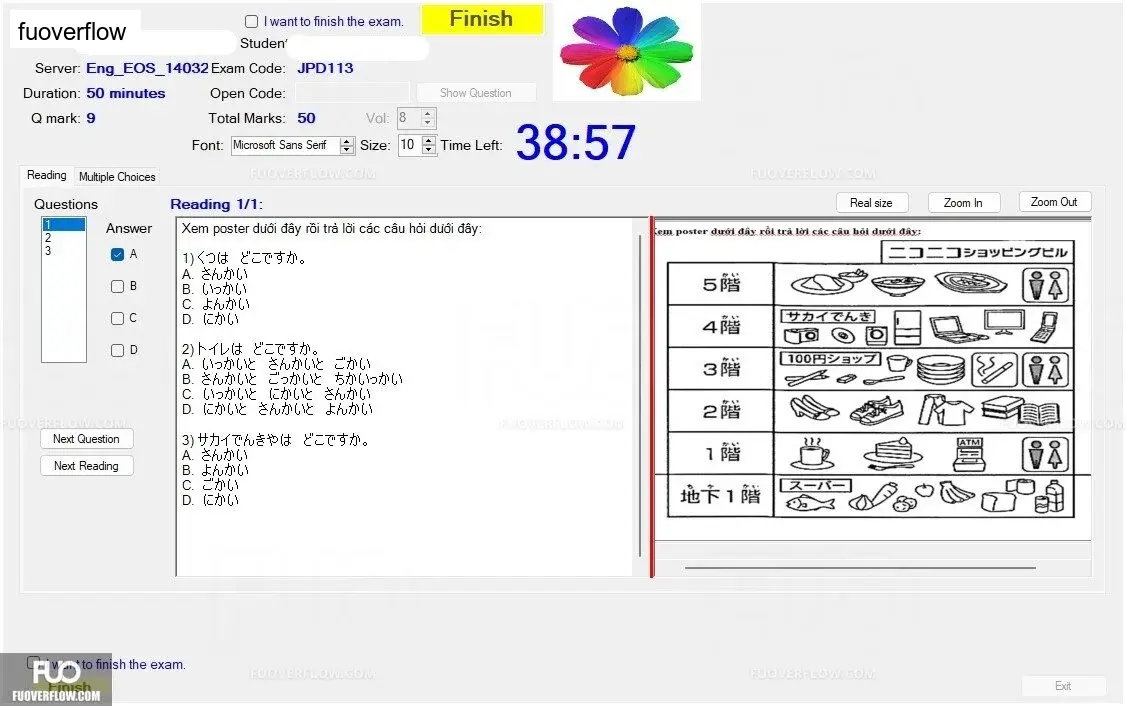Click the Zoom Out button
Screen dimensions: 1126x706
(x=1054, y=203)
